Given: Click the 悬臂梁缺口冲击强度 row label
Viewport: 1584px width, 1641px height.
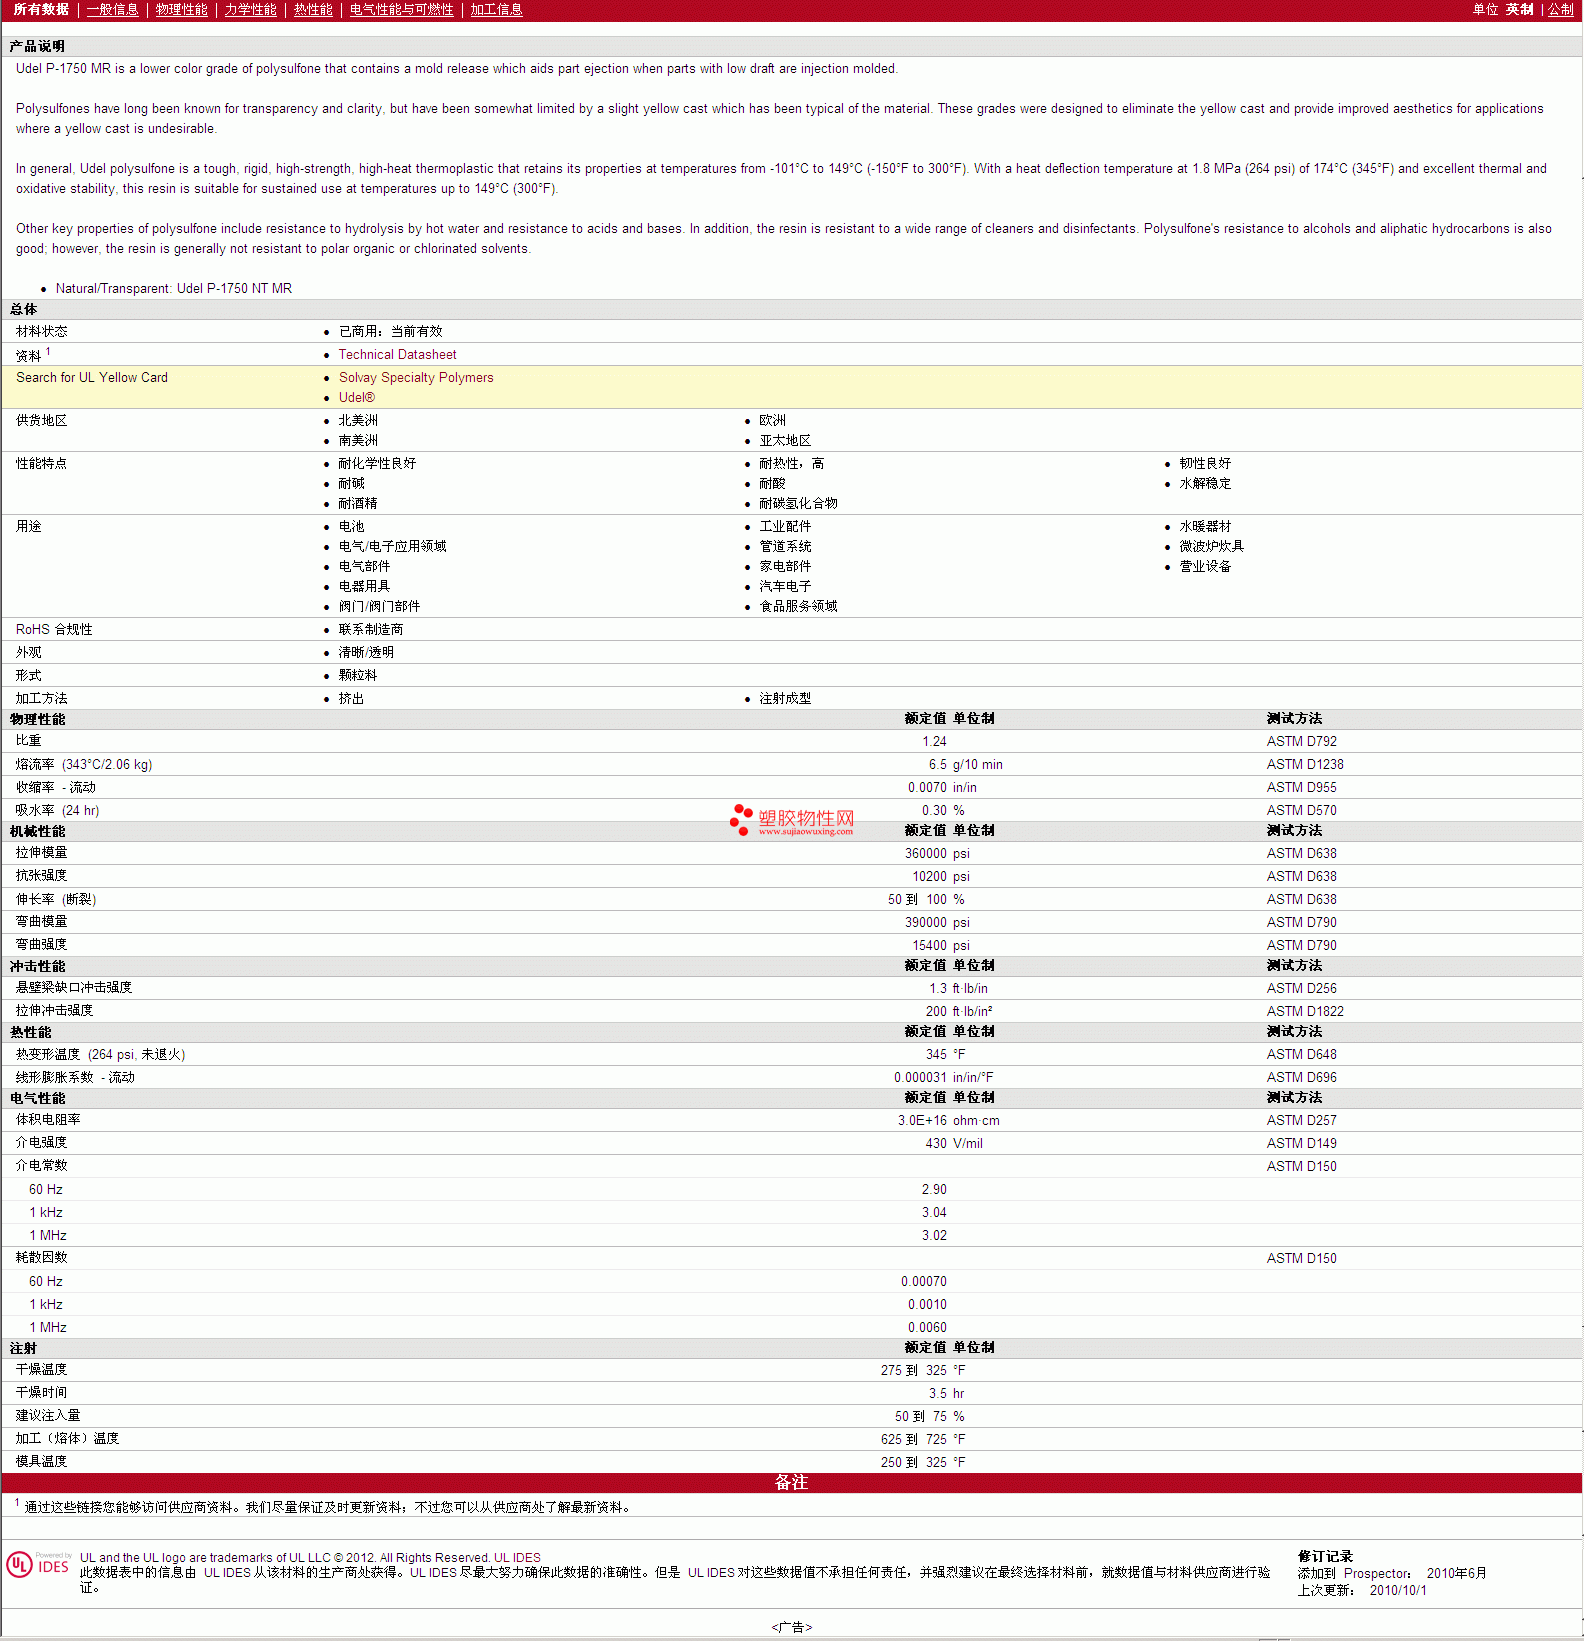Looking at the screenshot, I should pyautogui.click(x=74, y=988).
